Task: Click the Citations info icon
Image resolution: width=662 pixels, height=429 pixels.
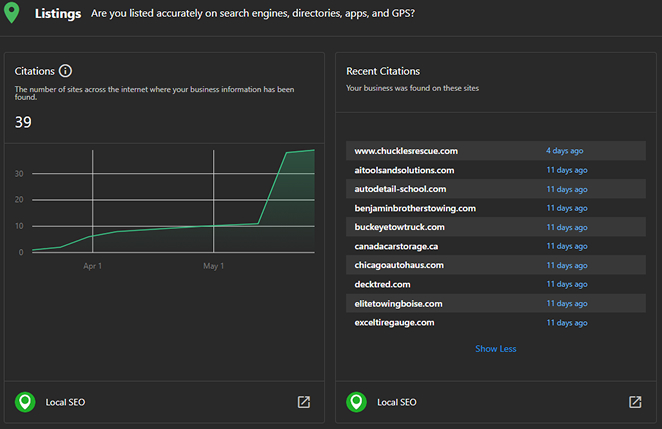Action: [x=66, y=71]
